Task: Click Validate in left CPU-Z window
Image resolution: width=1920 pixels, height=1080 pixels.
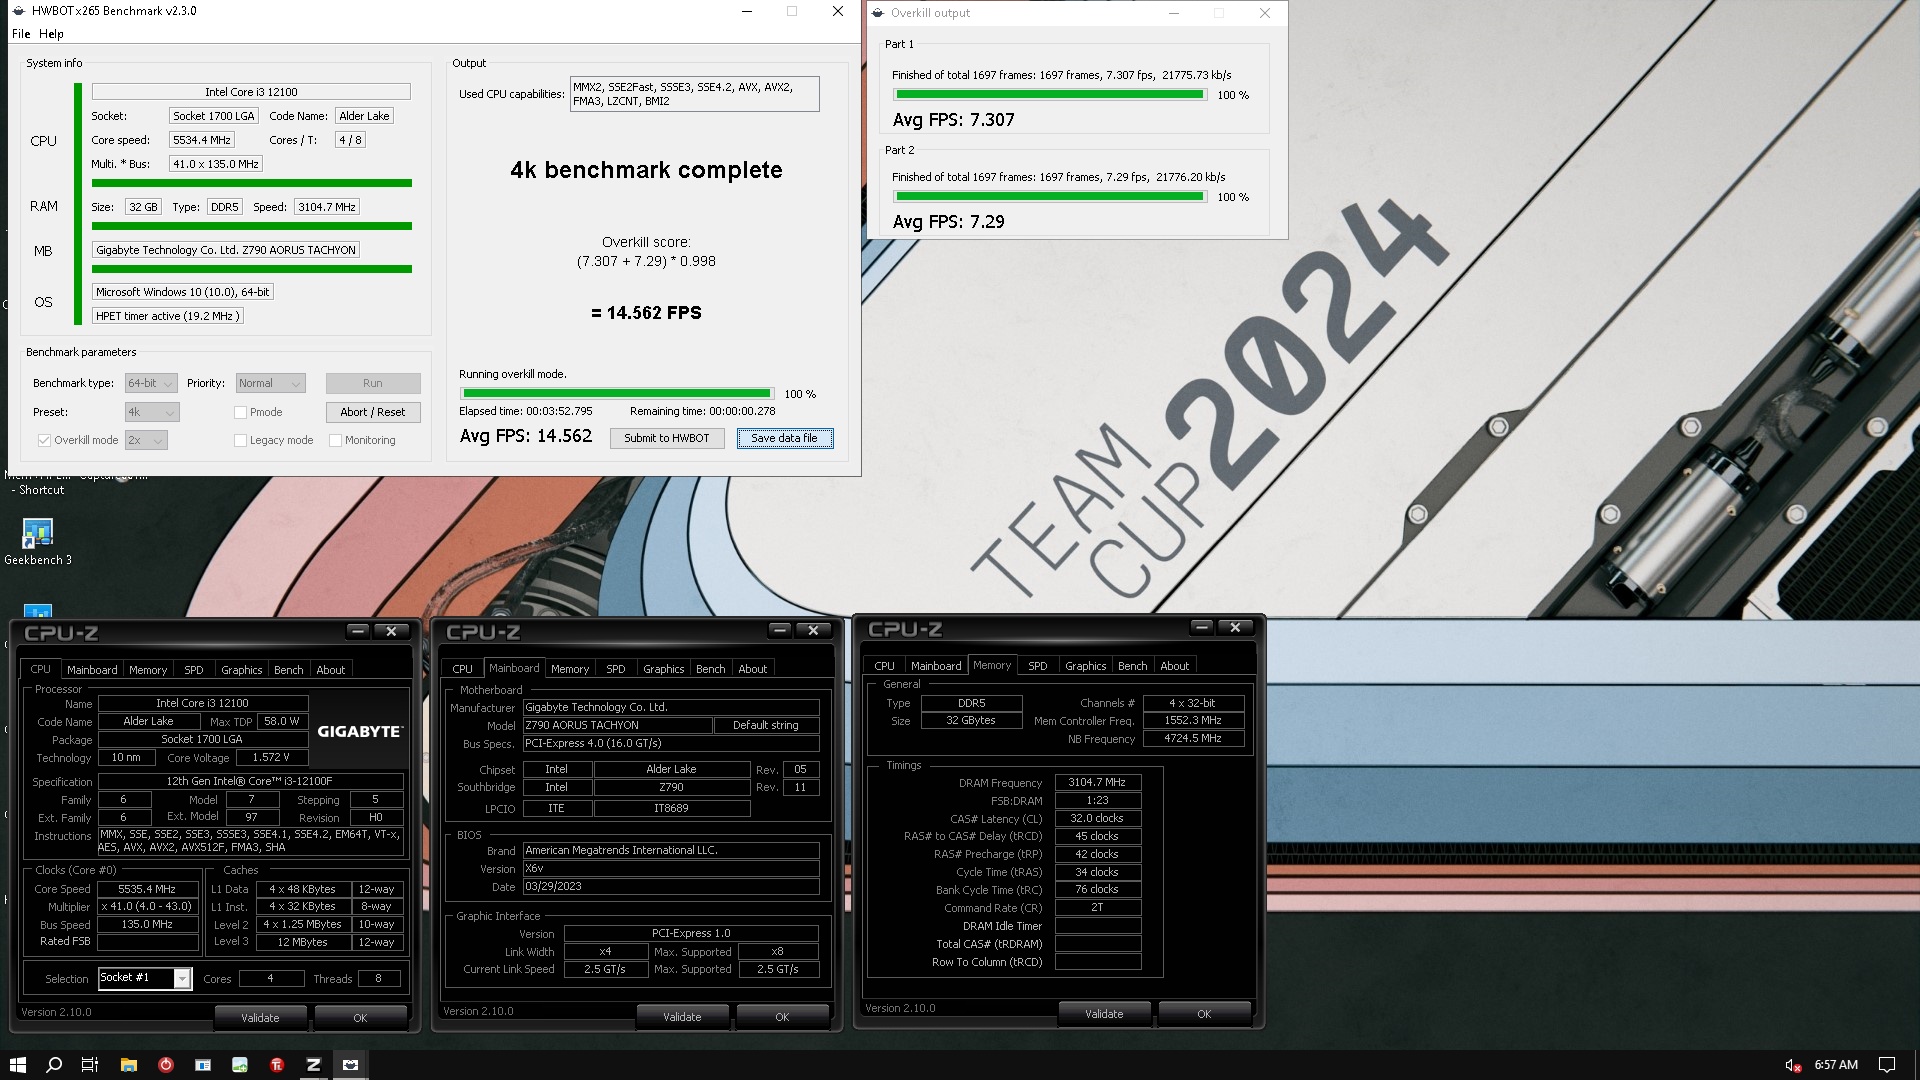Action: (x=260, y=1018)
